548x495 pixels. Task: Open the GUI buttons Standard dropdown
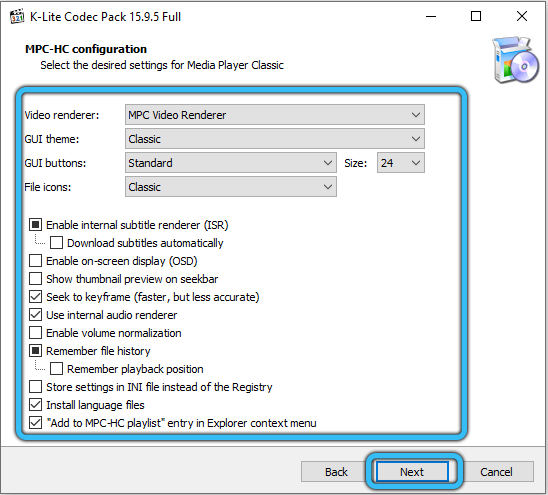coord(231,163)
